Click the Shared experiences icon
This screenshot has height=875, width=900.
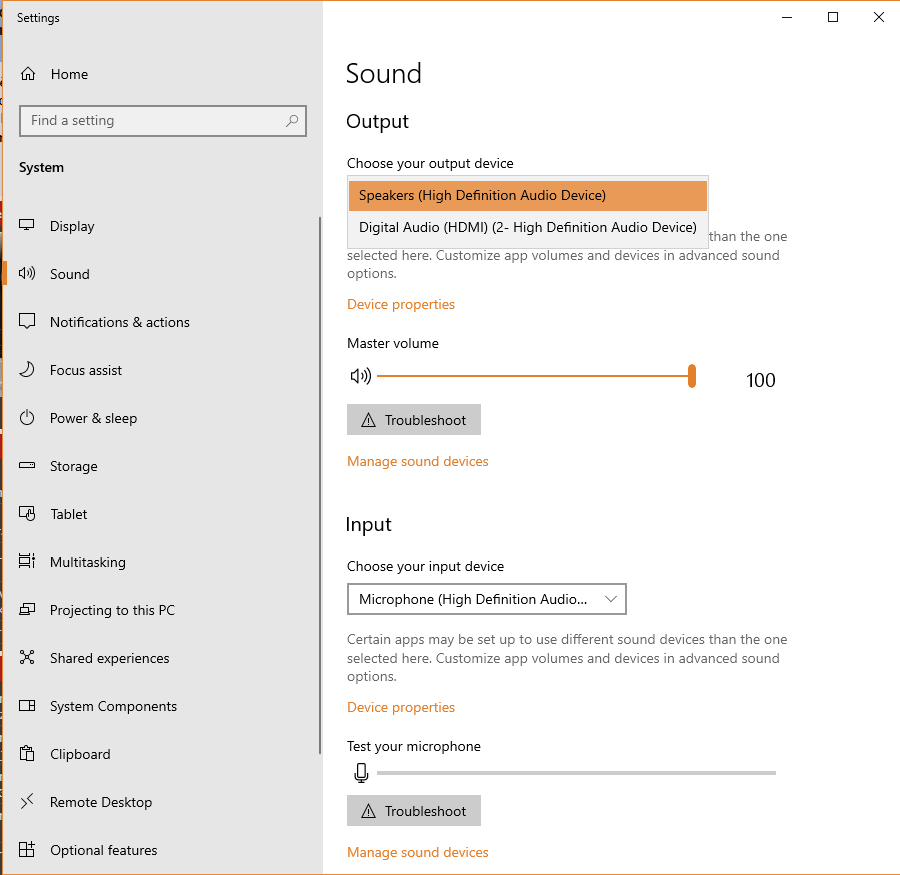28,658
